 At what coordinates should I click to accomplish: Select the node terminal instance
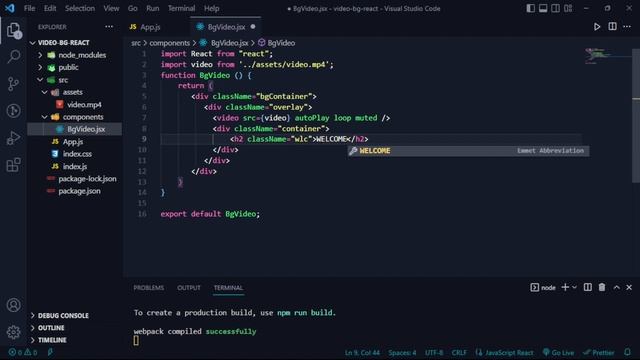click(x=543, y=287)
